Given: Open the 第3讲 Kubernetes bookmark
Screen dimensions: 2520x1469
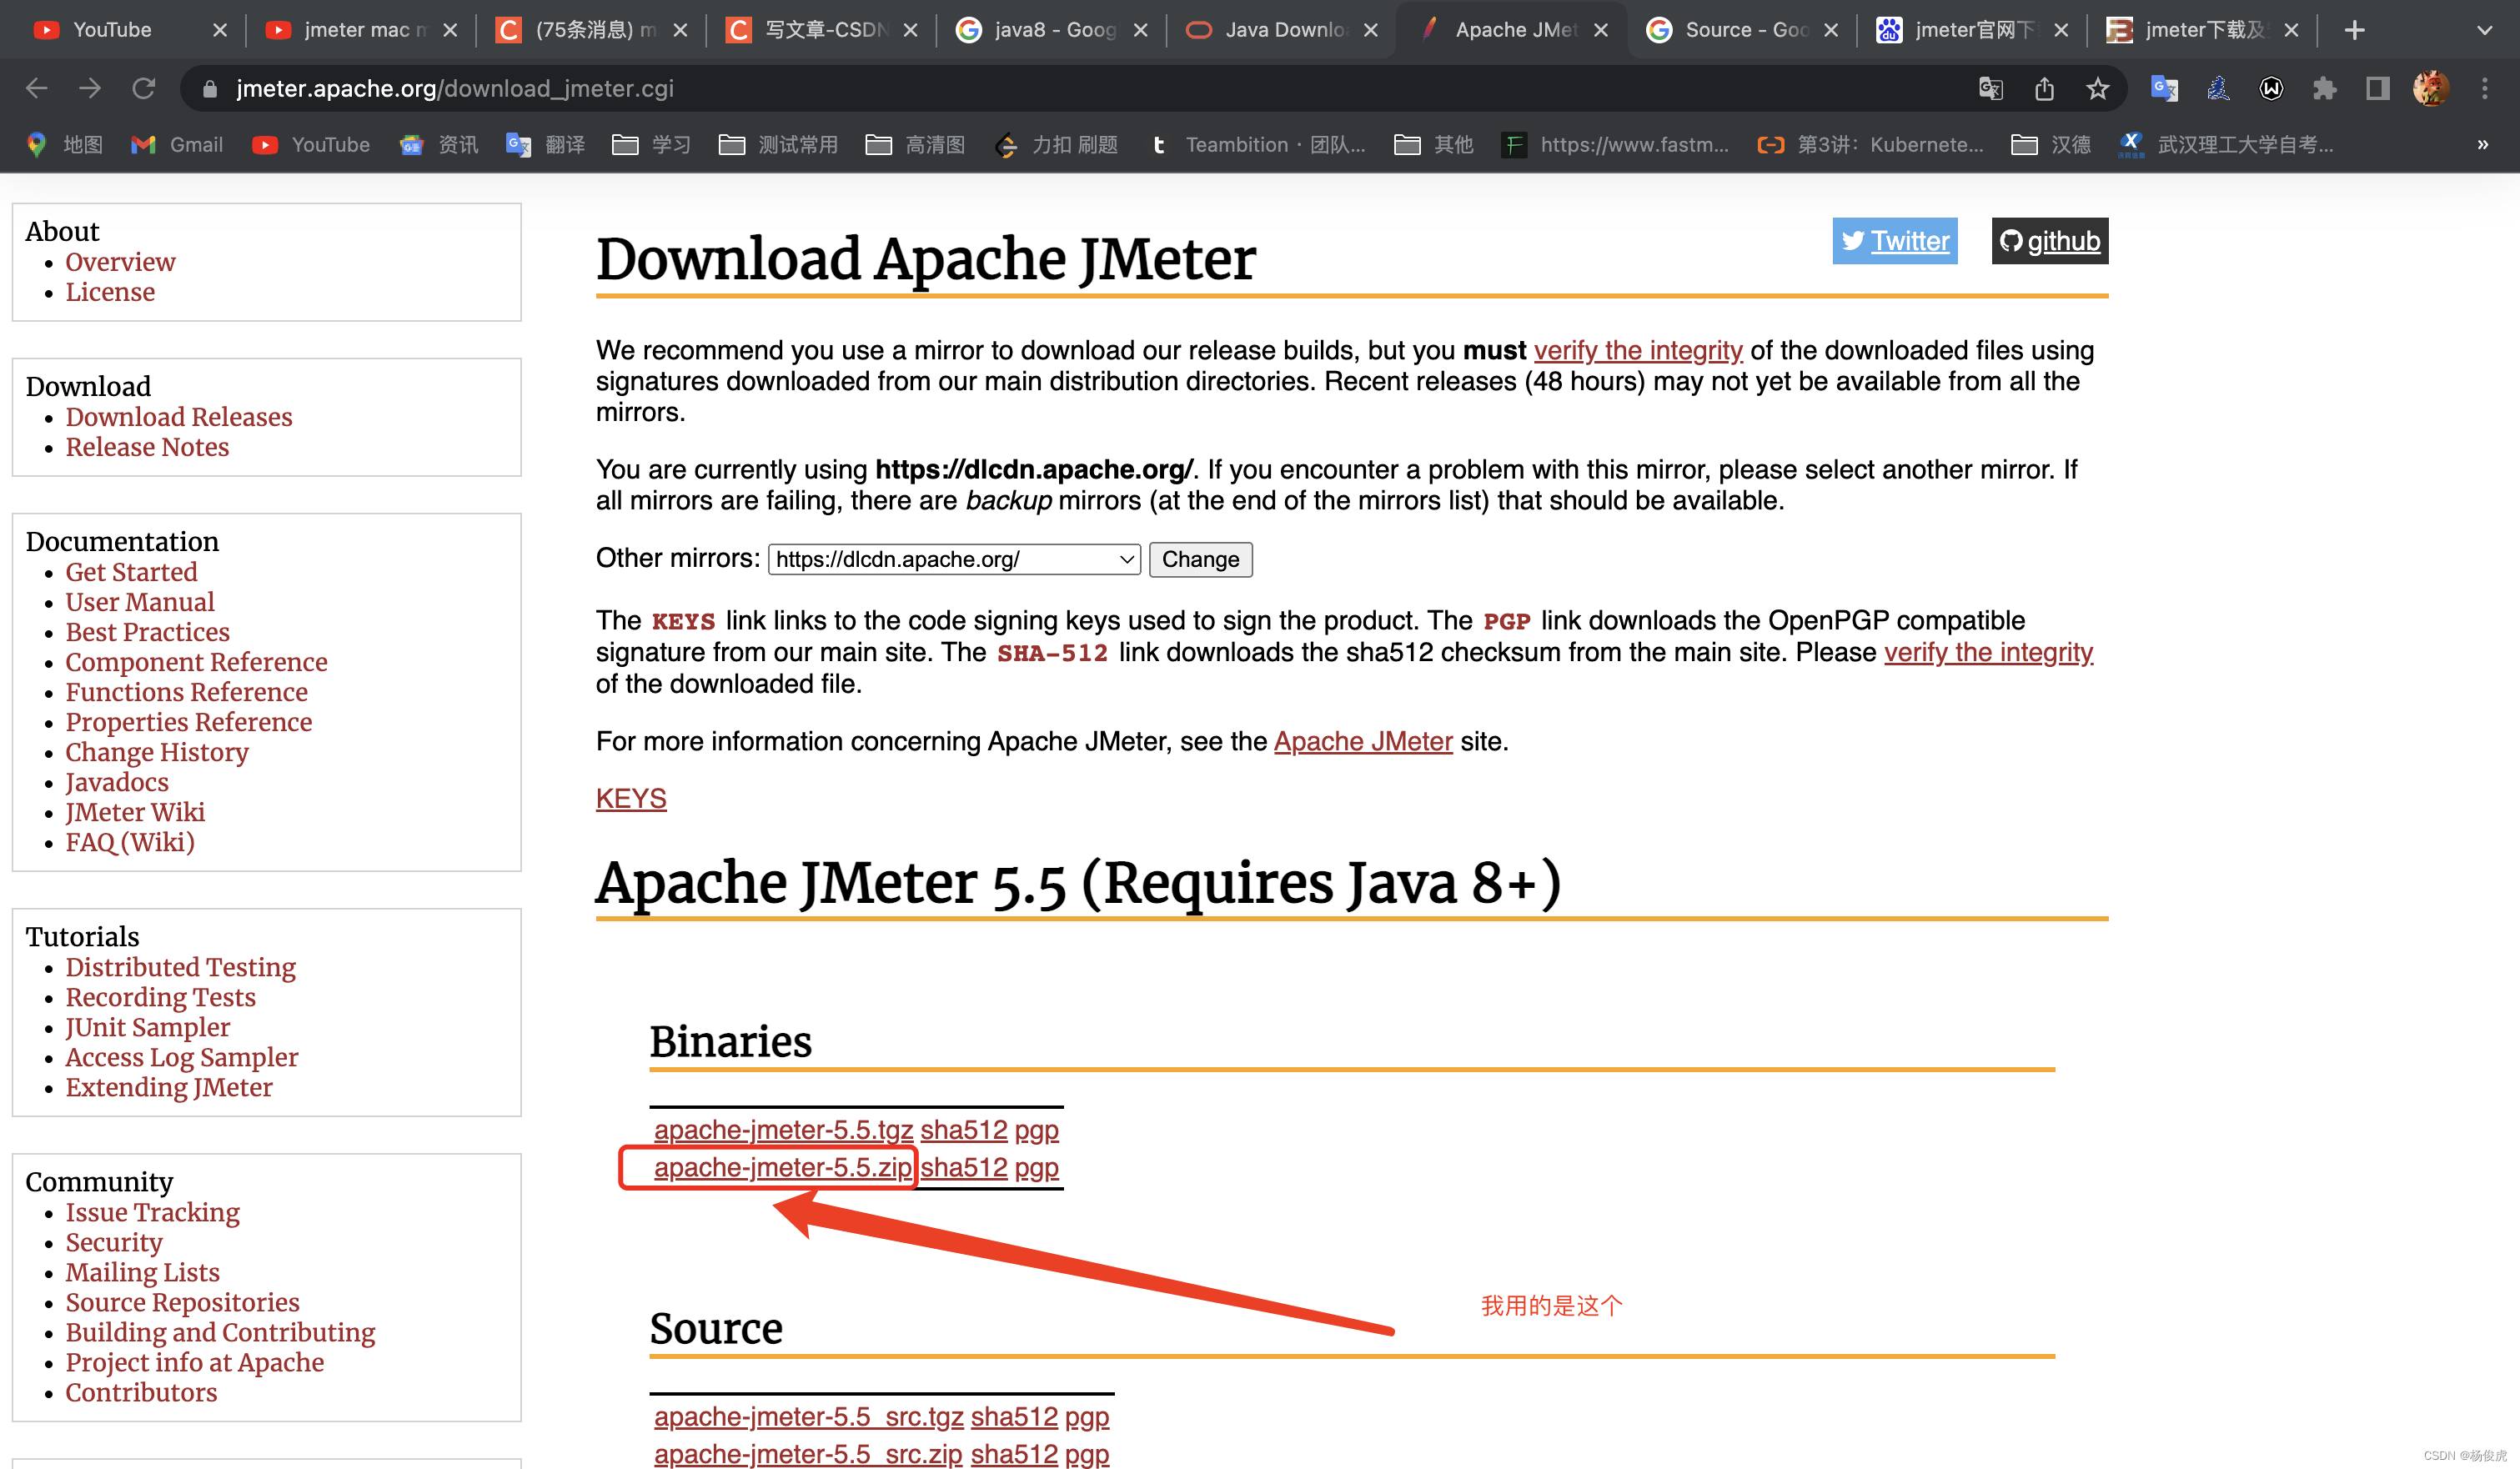Looking at the screenshot, I should pos(1871,145).
